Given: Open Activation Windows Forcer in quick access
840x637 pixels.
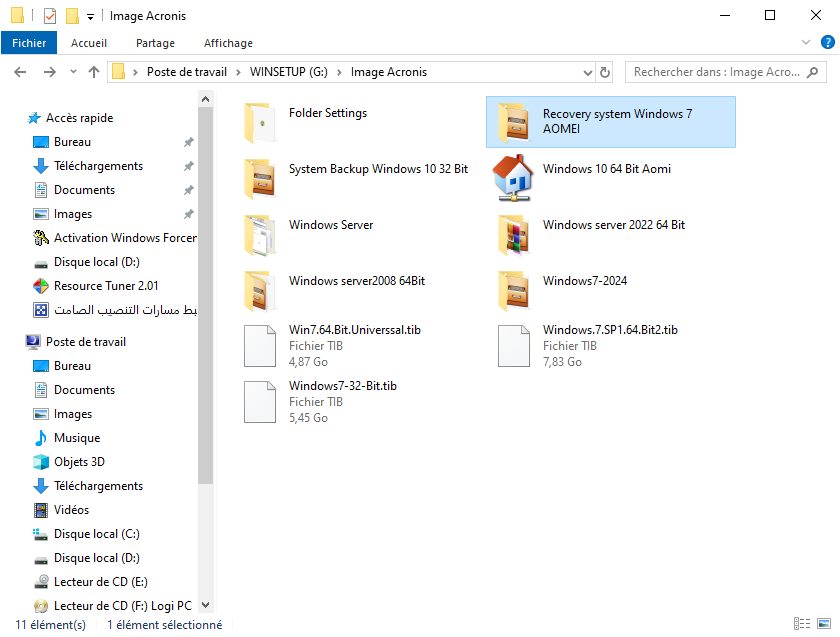Looking at the screenshot, I should tap(125, 238).
